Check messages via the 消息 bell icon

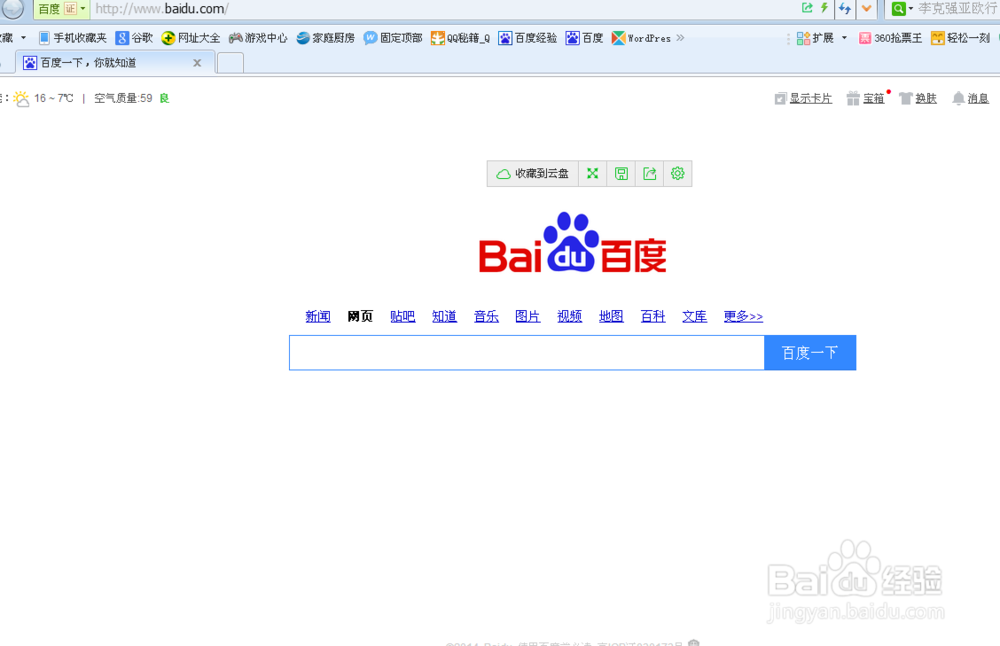coord(969,98)
